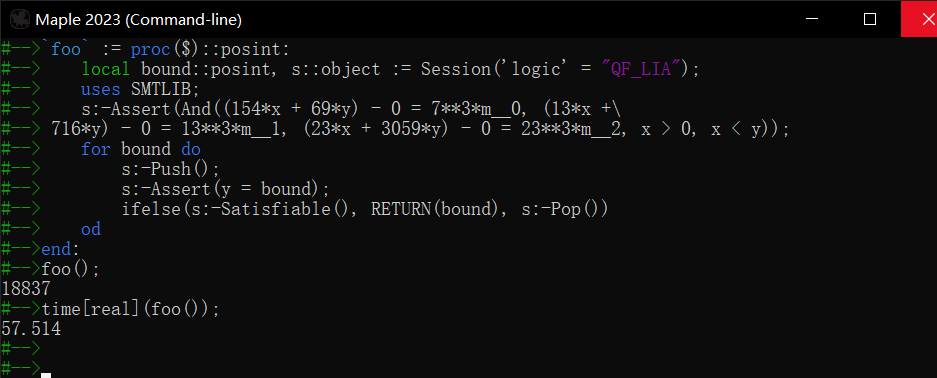The image size is (937, 378).
Task: Click the timing result 57.514
Action: pyautogui.click(x=31, y=329)
